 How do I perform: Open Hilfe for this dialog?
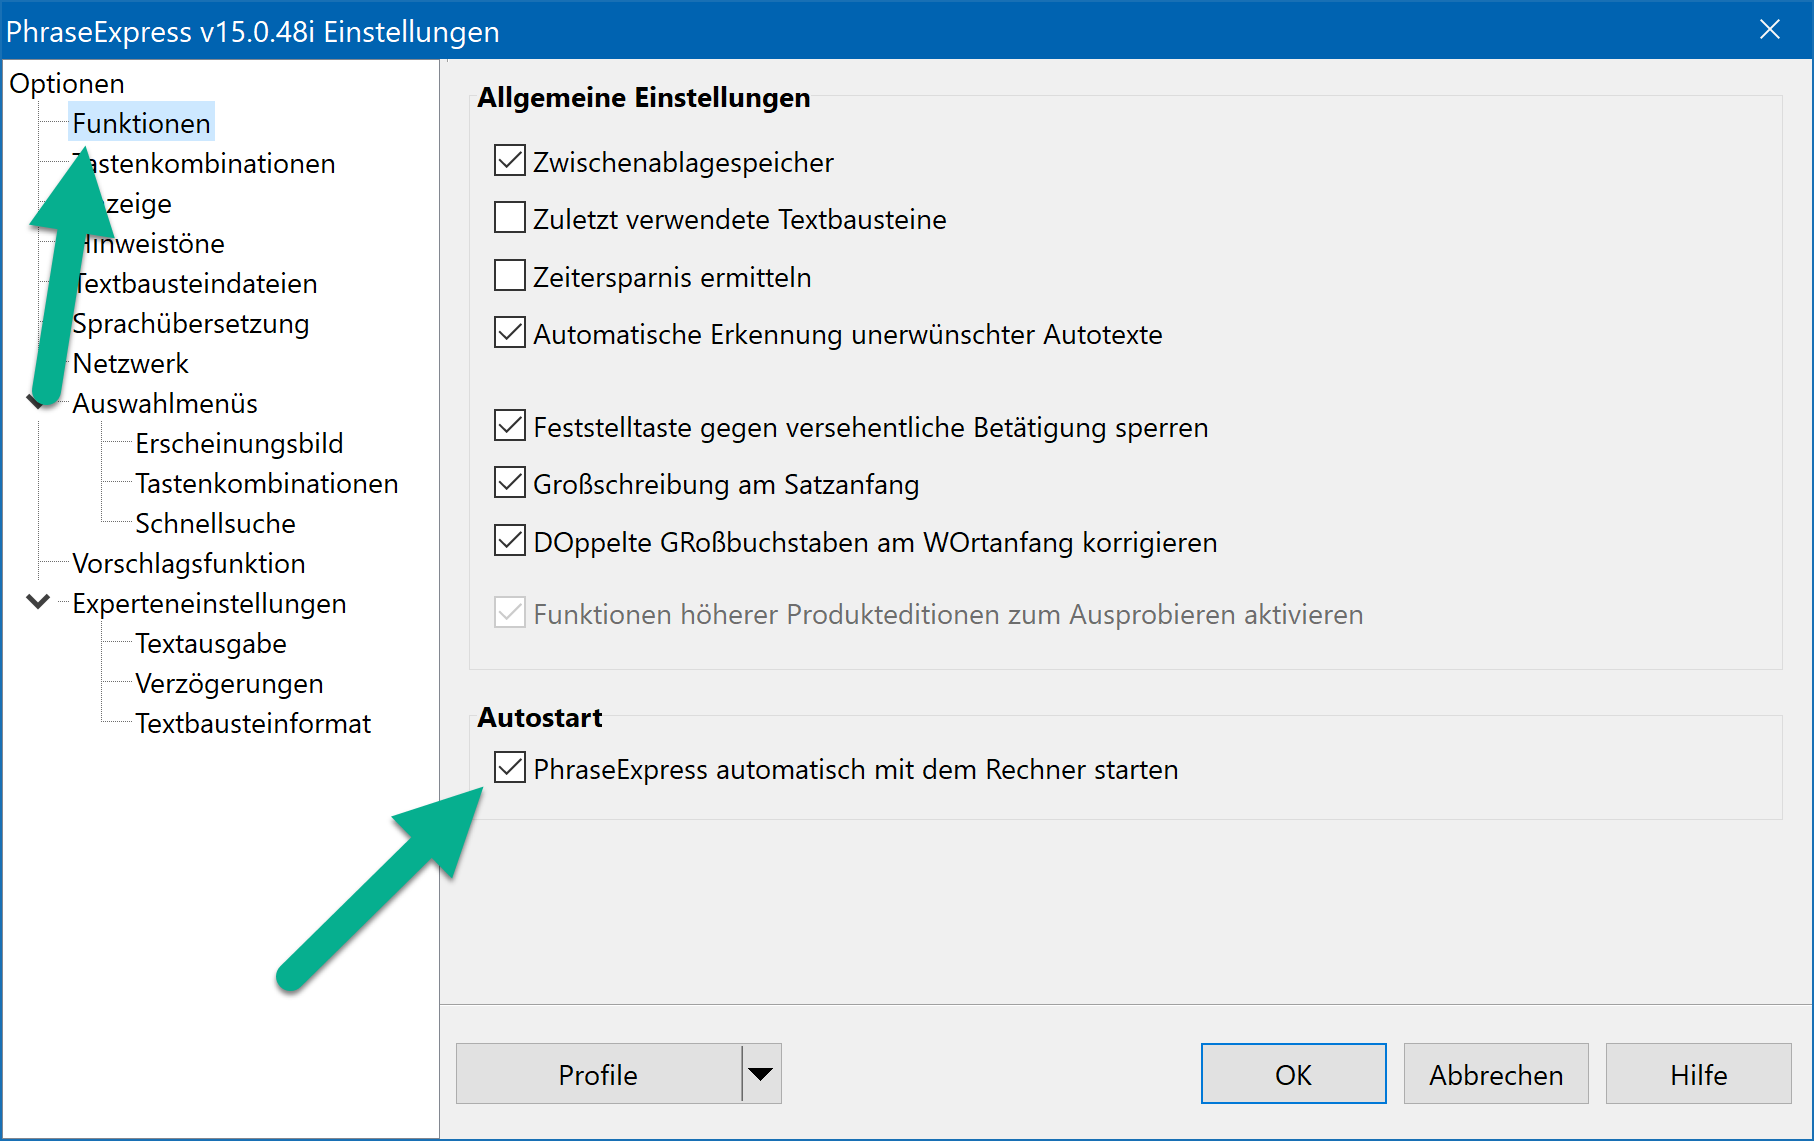point(1698,1074)
